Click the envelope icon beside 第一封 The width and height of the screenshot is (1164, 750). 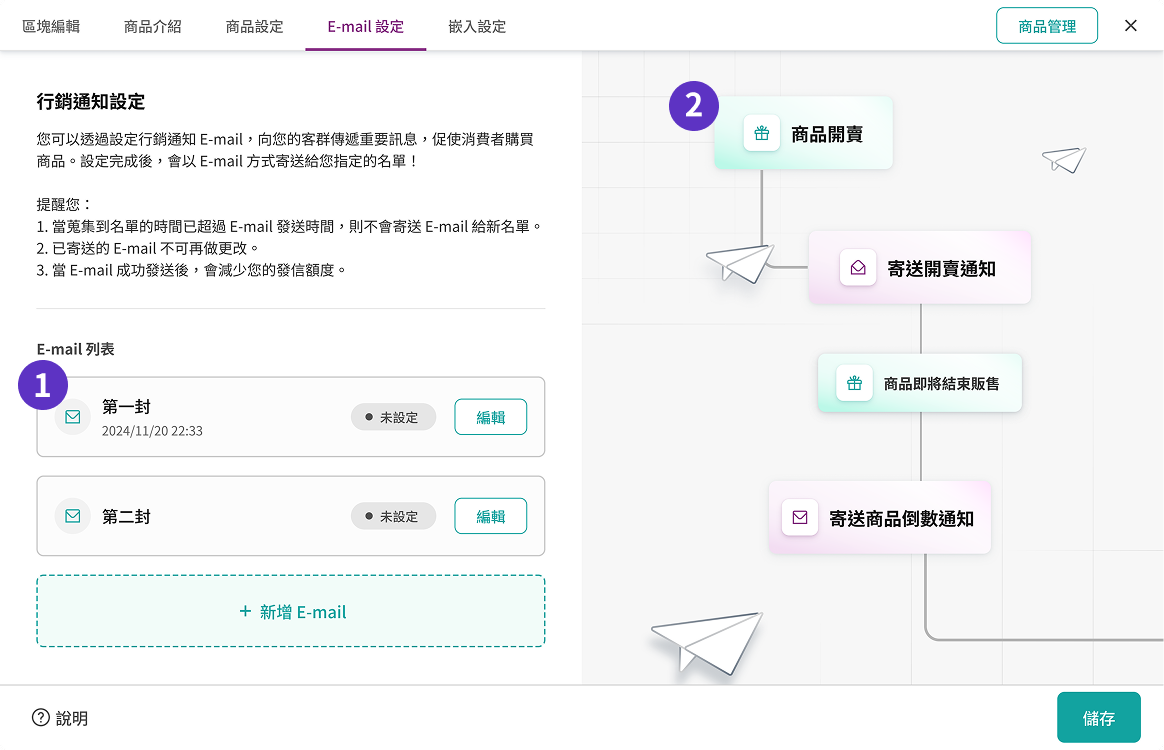[73, 417]
